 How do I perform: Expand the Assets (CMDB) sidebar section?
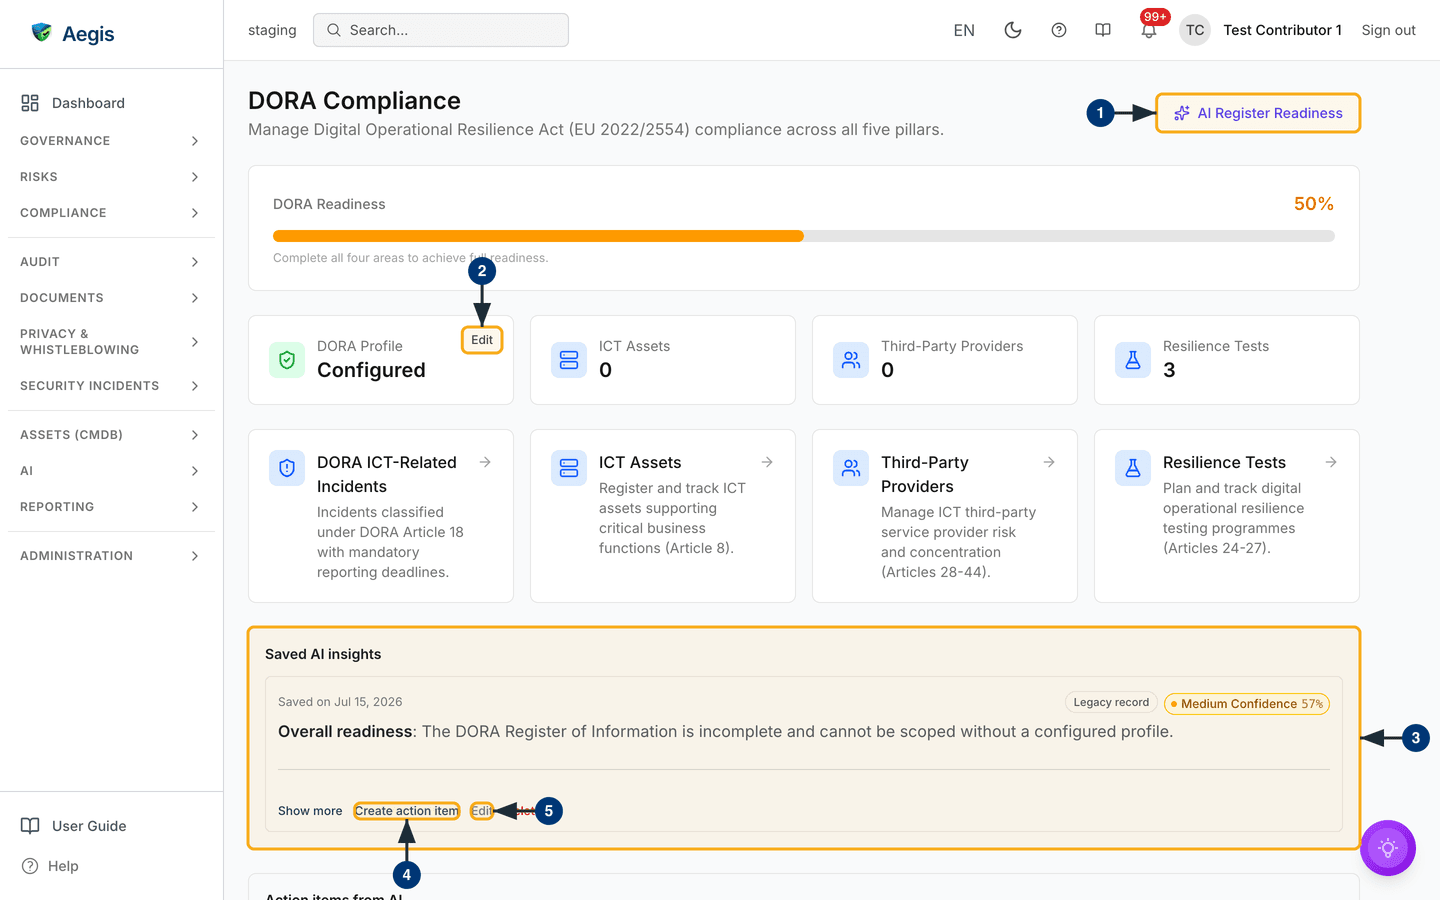[111, 435]
